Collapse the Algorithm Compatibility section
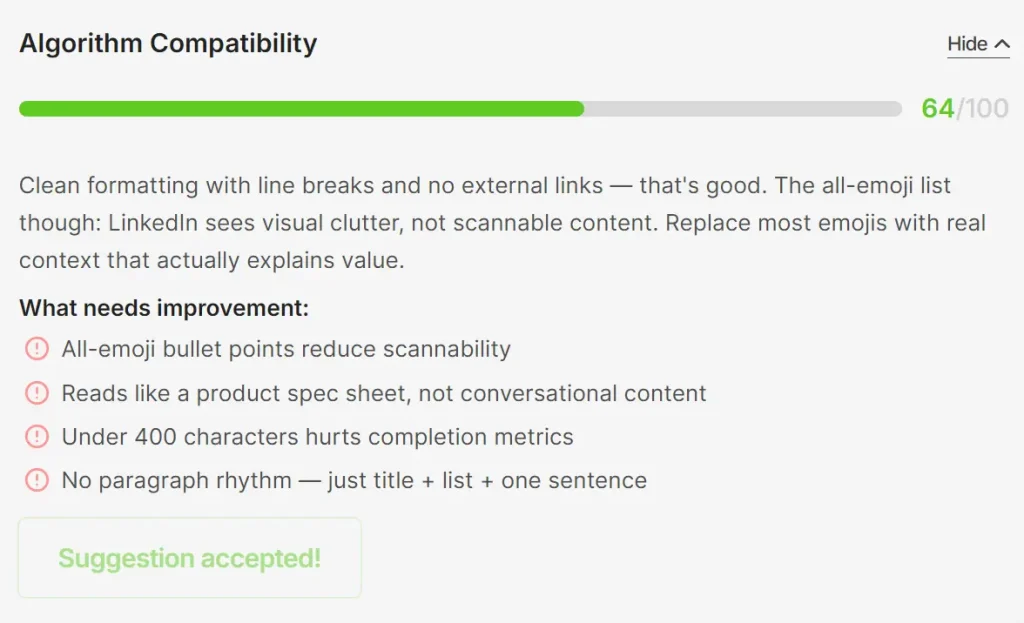 (978, 43)
